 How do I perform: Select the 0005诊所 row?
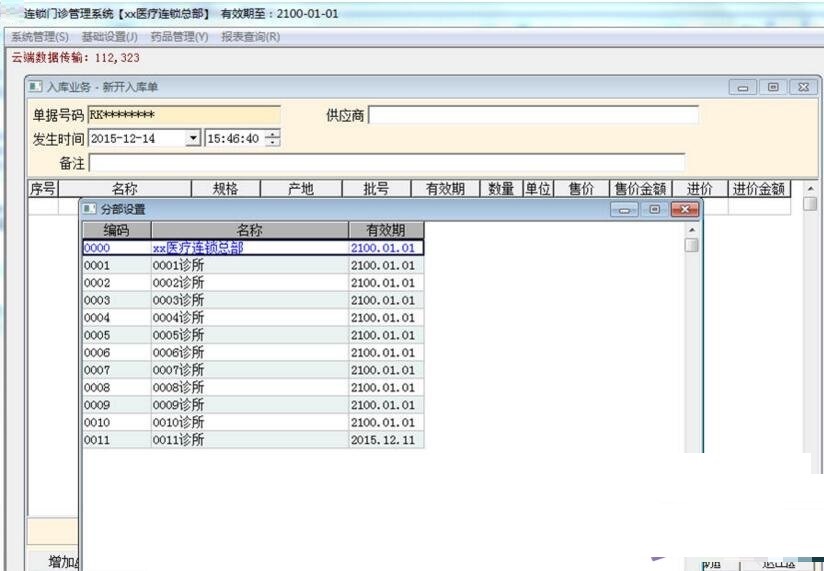[253, 335]
